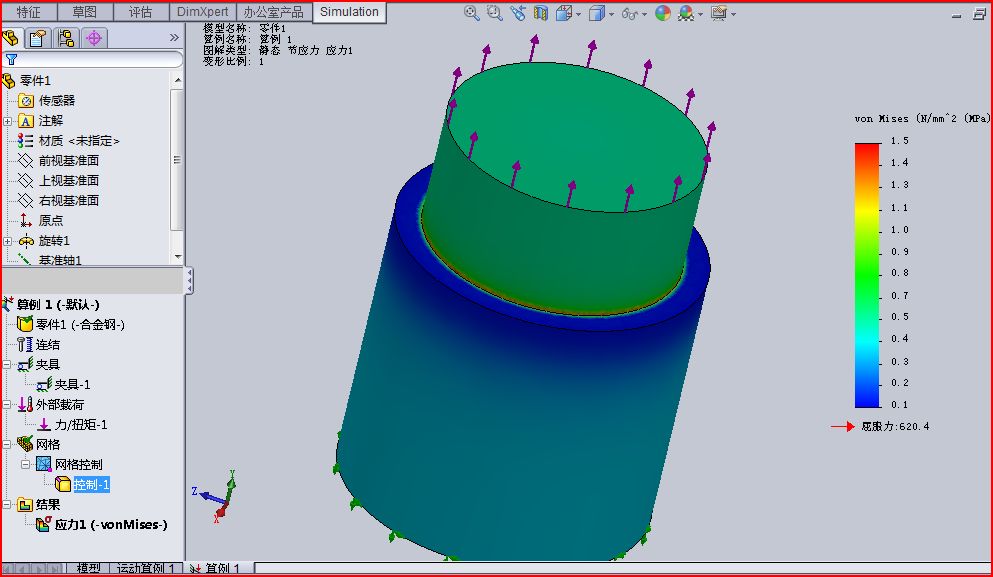993x577 pixels.
Task: Expand the 旋转1 tree node
Action: point(8,241)
